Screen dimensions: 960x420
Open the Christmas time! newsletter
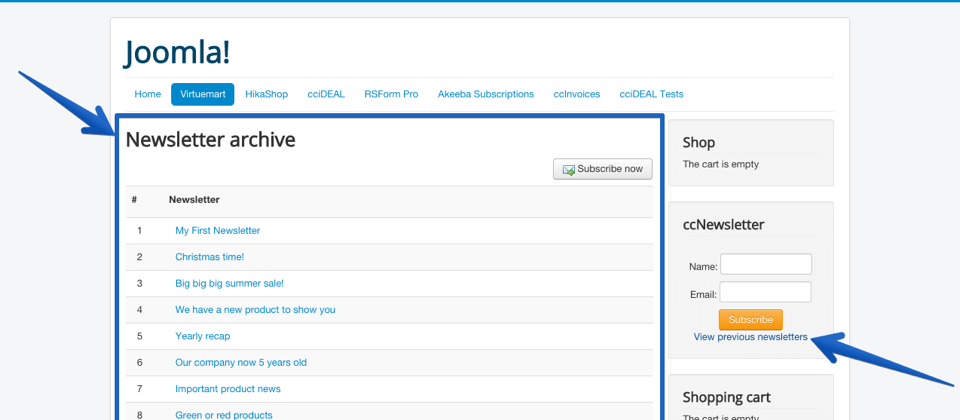coord(209,257)
